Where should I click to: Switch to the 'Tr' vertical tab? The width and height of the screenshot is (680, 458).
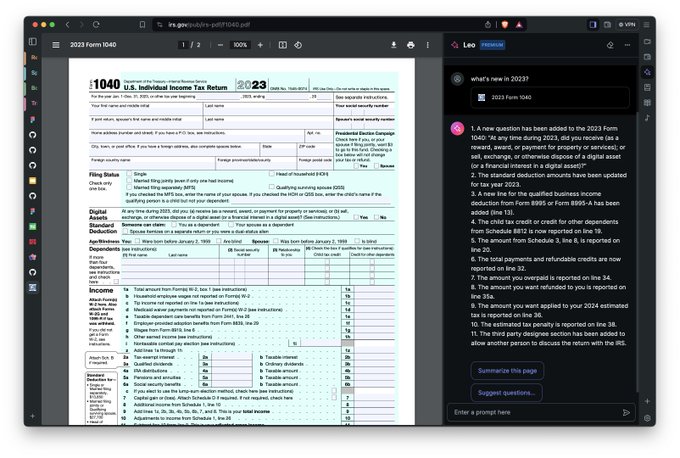33,103
